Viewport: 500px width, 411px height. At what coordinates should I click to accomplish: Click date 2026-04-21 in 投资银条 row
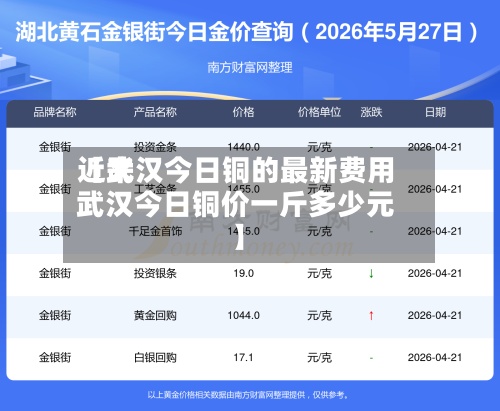coord(435,273)
